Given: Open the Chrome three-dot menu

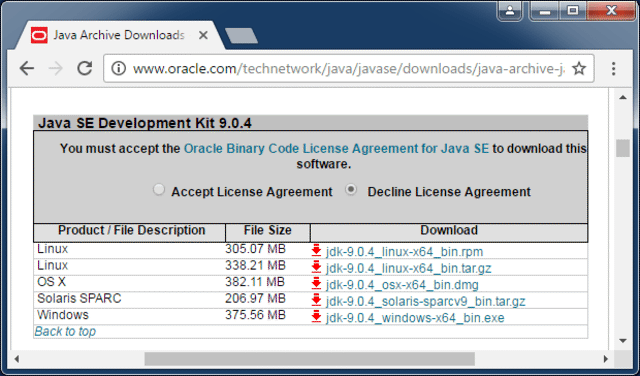Looking at the screenshot, I should [613, 68].
